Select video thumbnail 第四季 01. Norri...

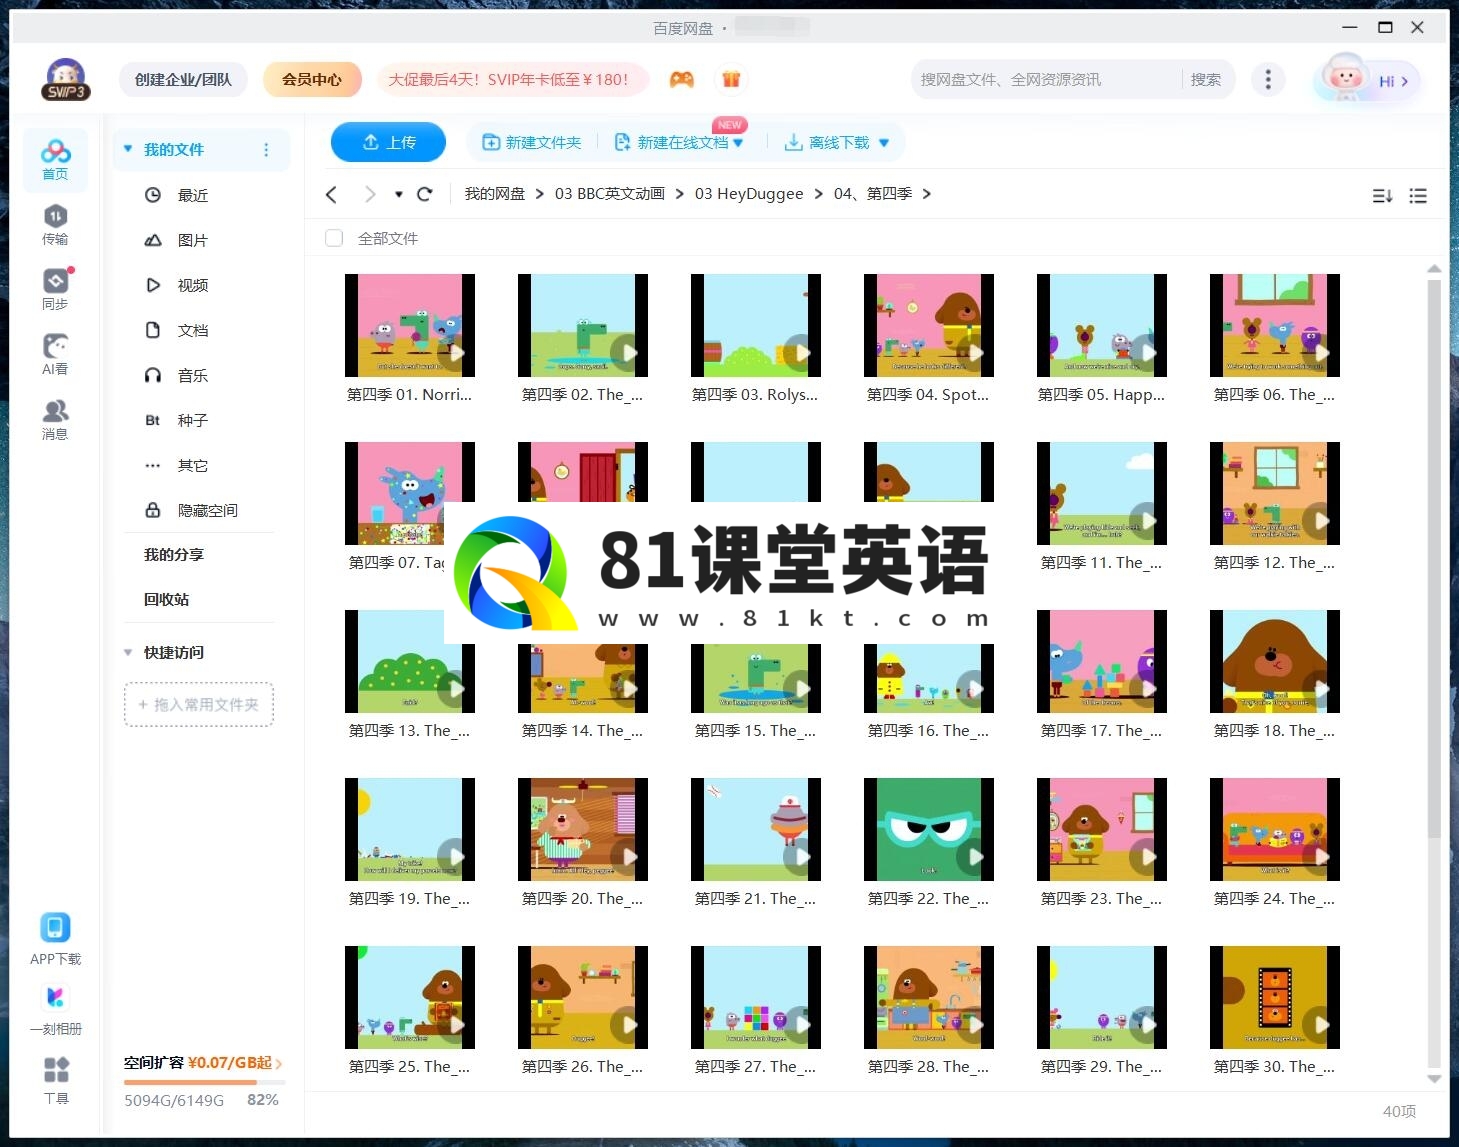click(x=410, y=325)
